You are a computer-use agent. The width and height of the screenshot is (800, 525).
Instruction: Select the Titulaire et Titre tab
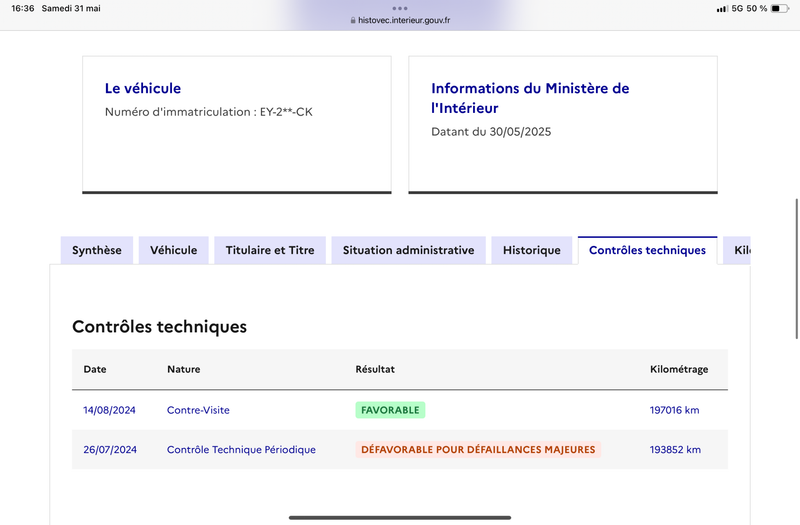pyautogui.click(x=270, y=250)
